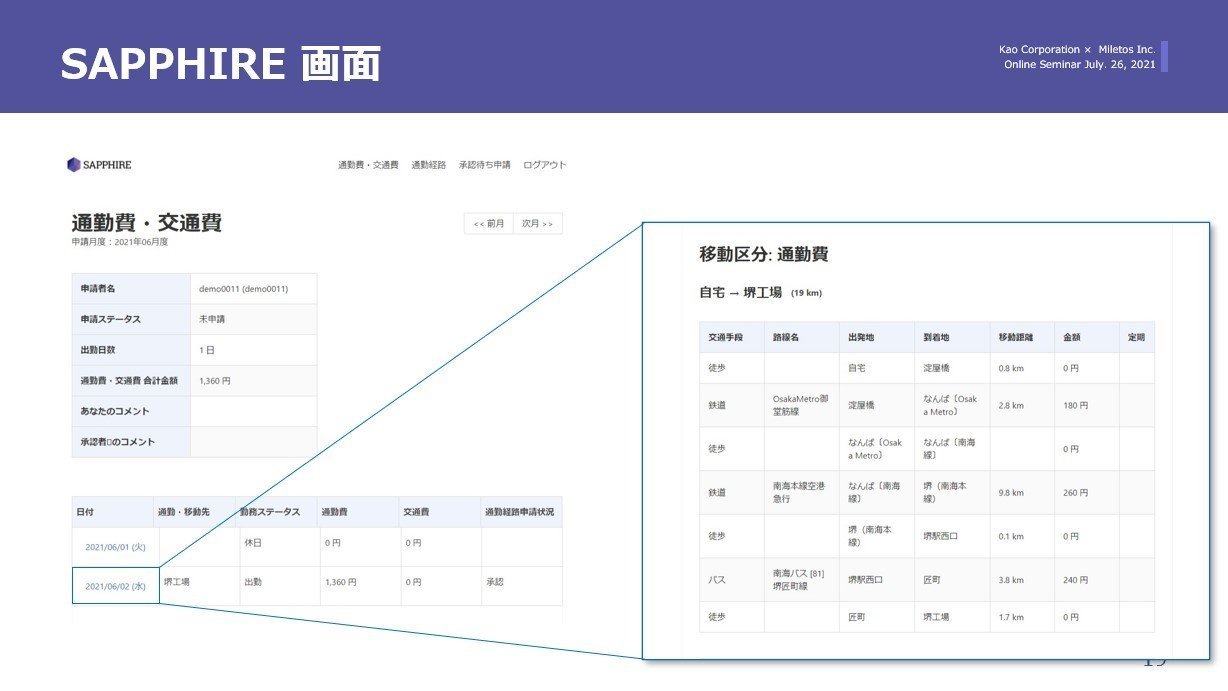Click the 申請月度：2021年06月度 text
The width and height of the screenshot is (1228, 691).
click(120, 242)
